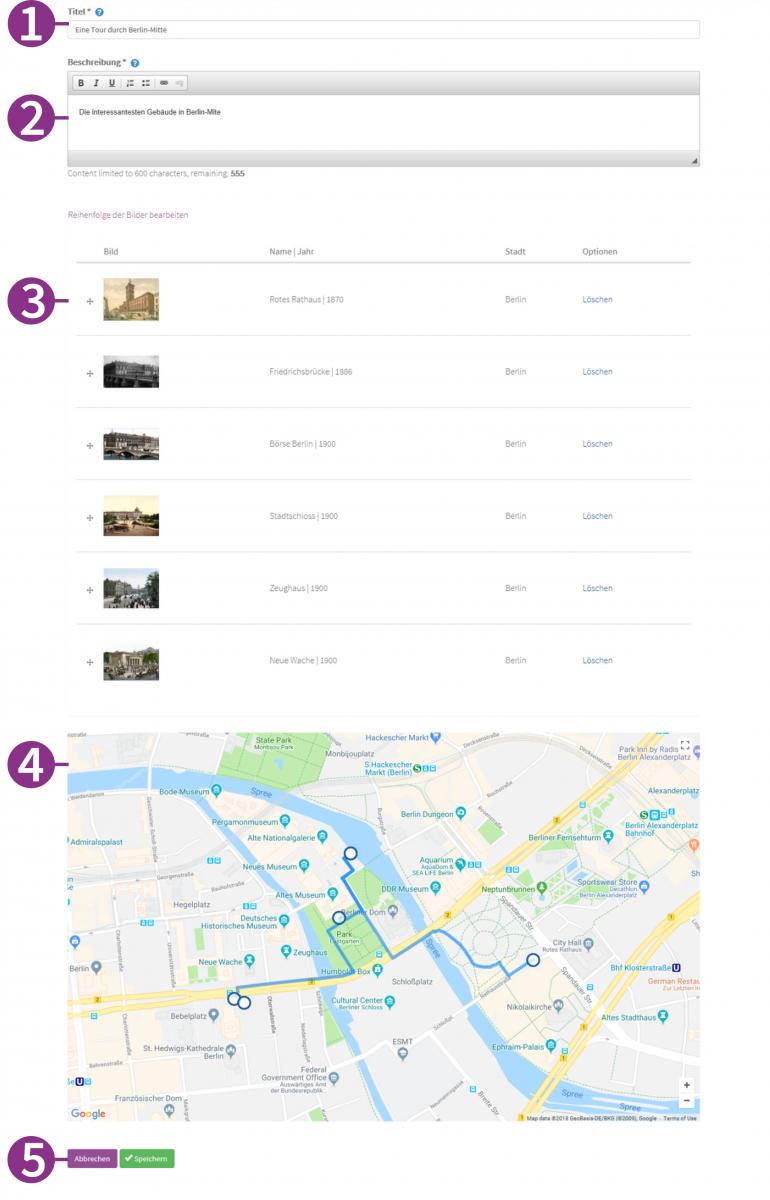Click the Titel input field
Image resolution: width=770 pixels, height=1200 pixels.
(x=383, y=30)
